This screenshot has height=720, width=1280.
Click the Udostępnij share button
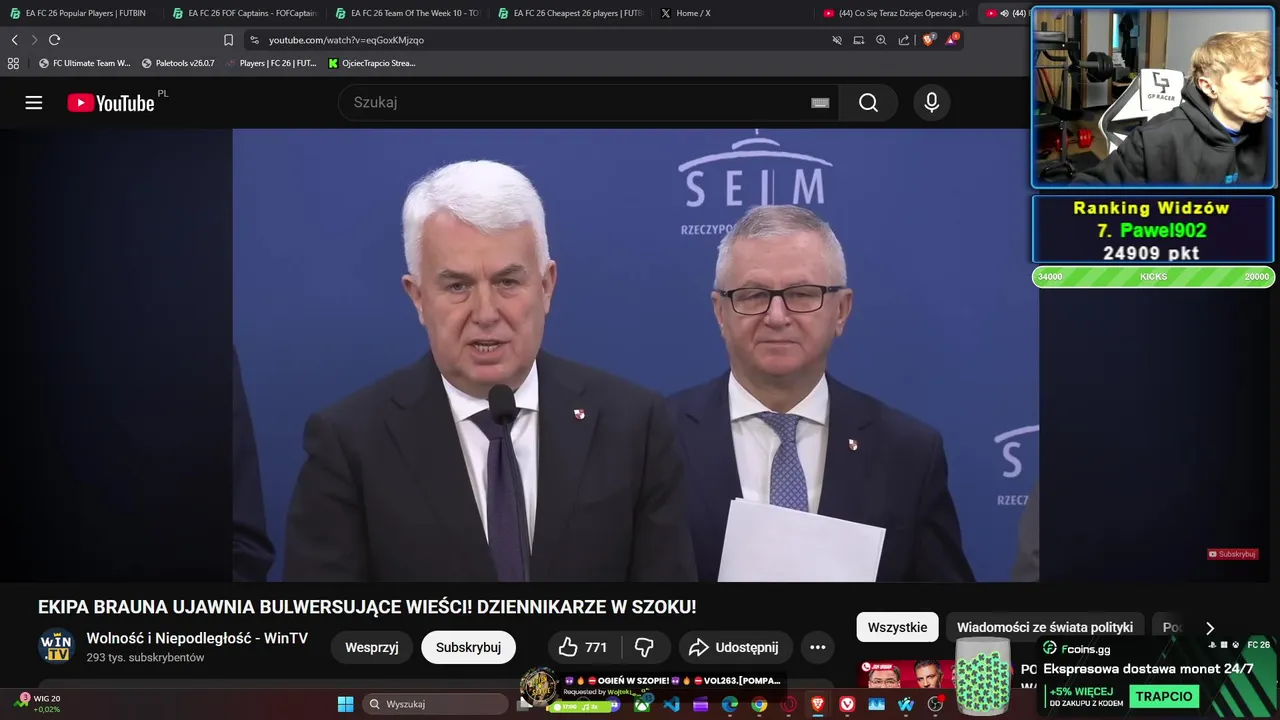click(736, 647)
